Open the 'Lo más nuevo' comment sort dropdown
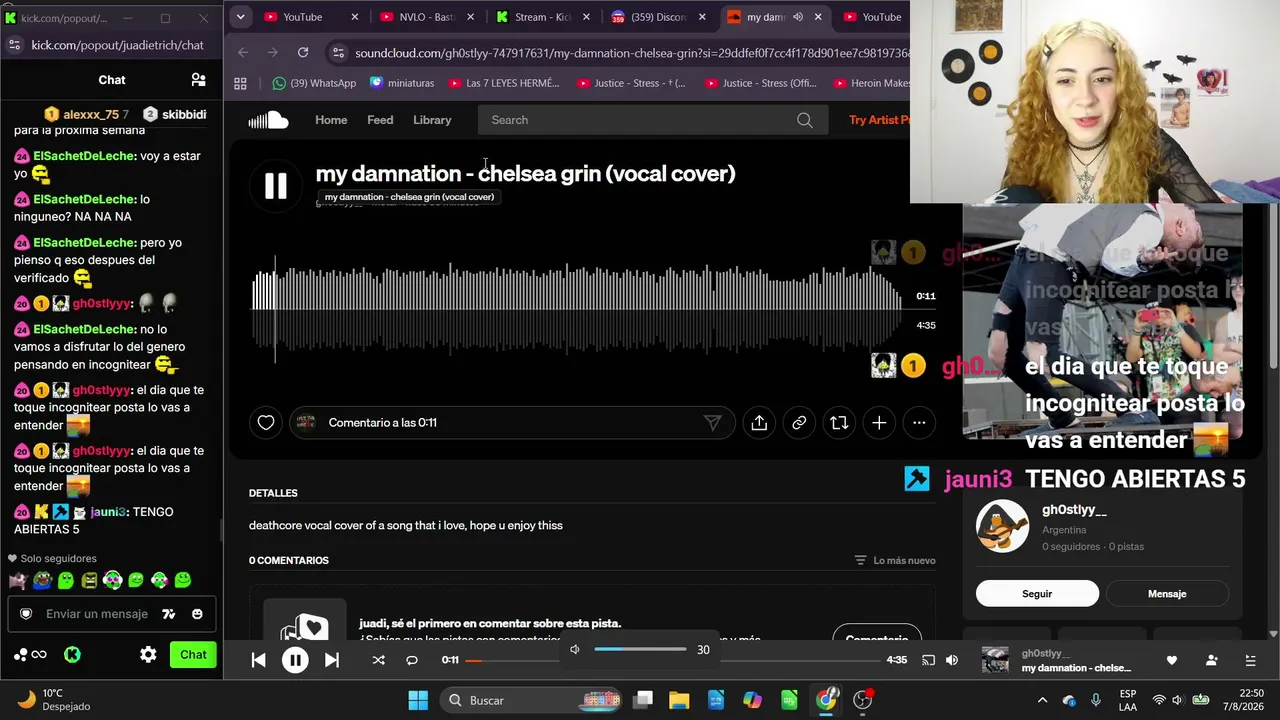 pyautogui.click(x=895, y=561)
